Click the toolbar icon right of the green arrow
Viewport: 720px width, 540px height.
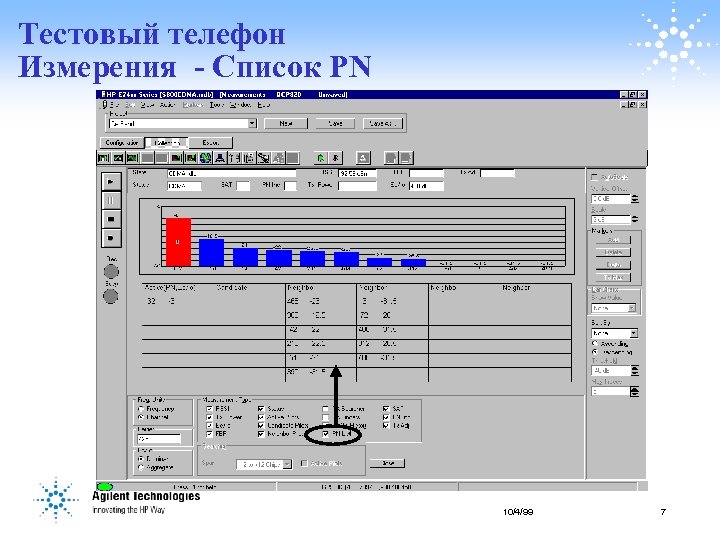[335, 158]
